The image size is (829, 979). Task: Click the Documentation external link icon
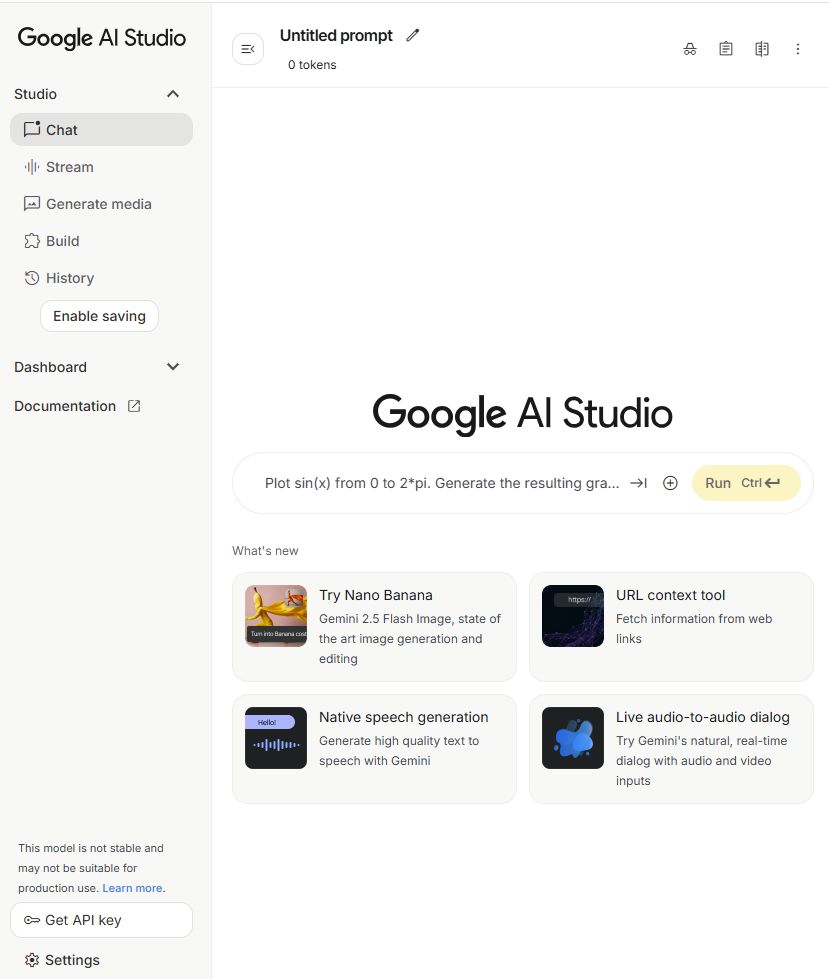pos(134,406)
